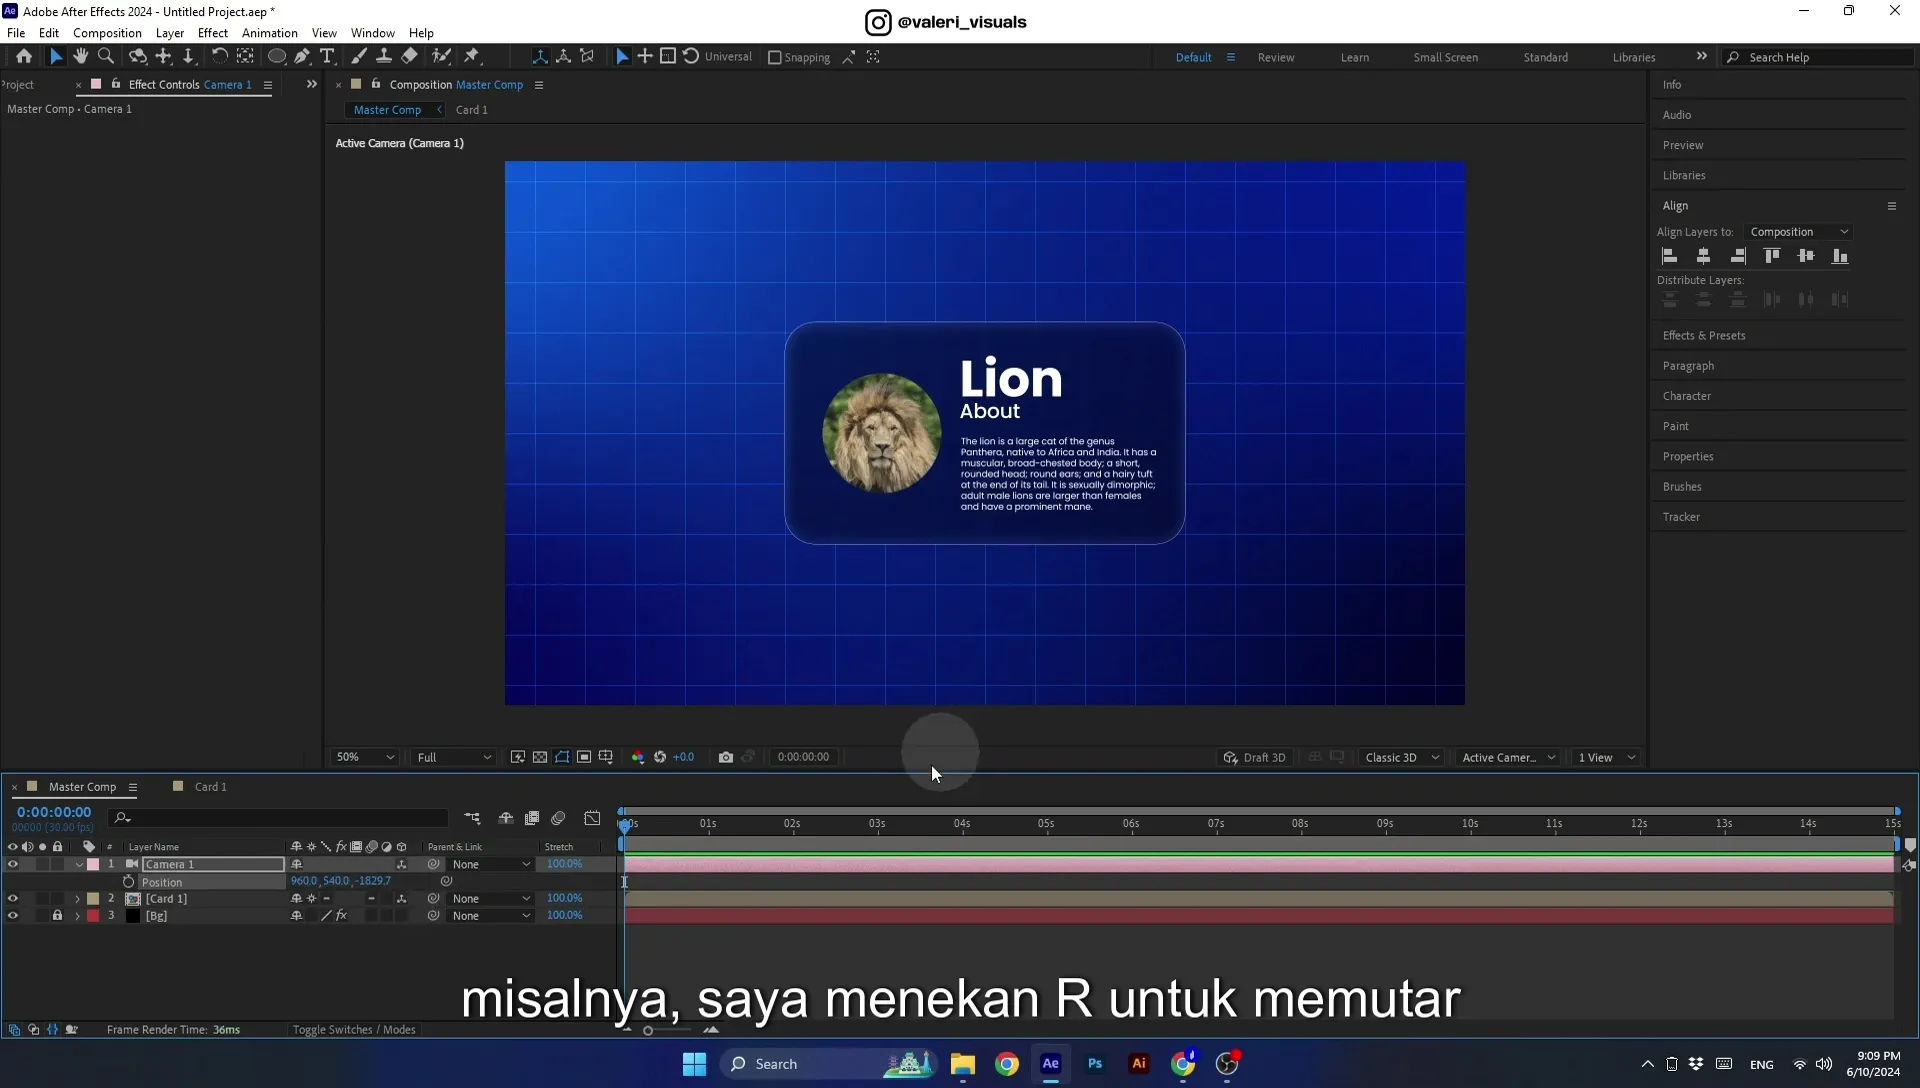This screenshot has width=1920, height=1088.
Task: Hide the Bg layer with eye icon
Action: pyautogui.click(x=13, y=915)
